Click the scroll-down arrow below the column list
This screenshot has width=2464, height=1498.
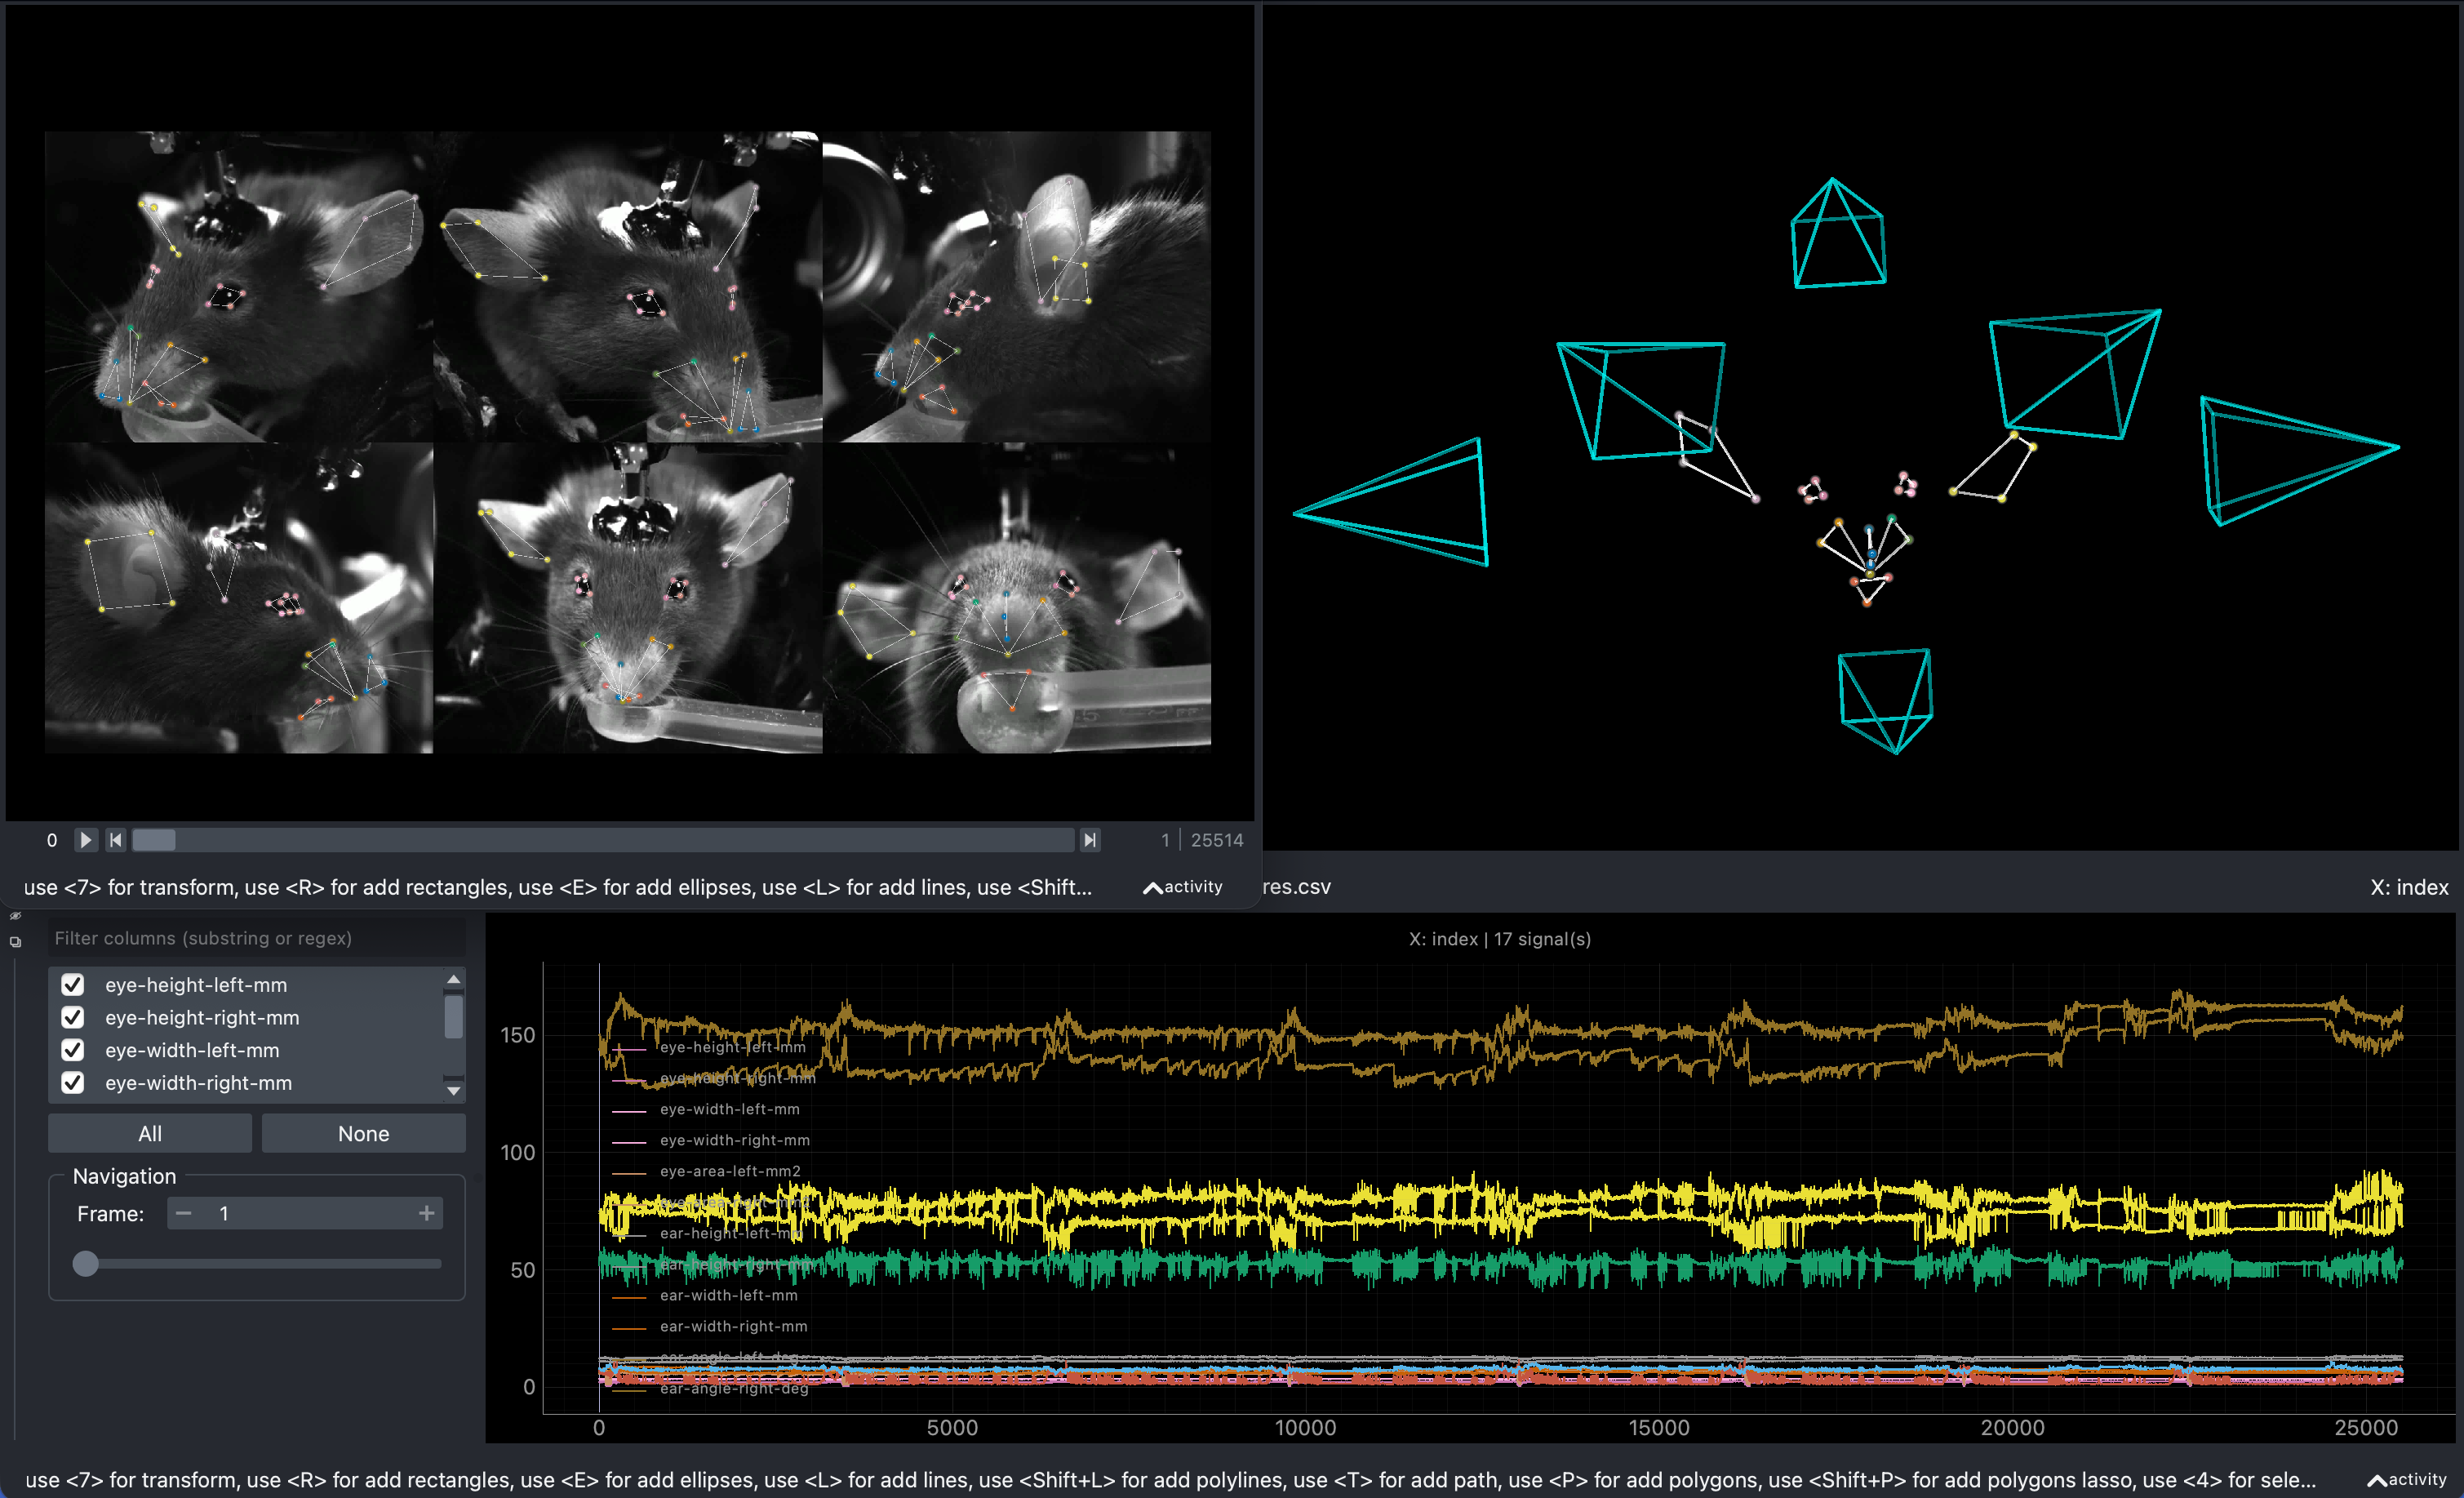[x=454, y=1090]
